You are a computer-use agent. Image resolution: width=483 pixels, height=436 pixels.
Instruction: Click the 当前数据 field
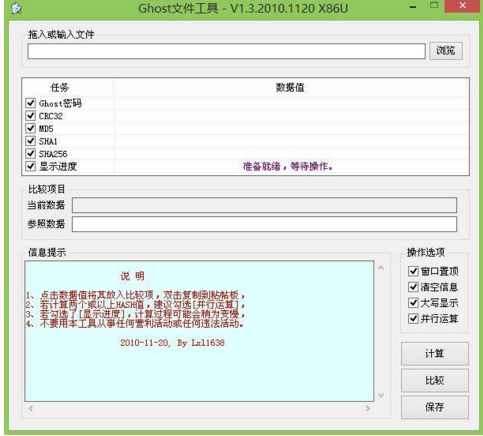point(264,205)
